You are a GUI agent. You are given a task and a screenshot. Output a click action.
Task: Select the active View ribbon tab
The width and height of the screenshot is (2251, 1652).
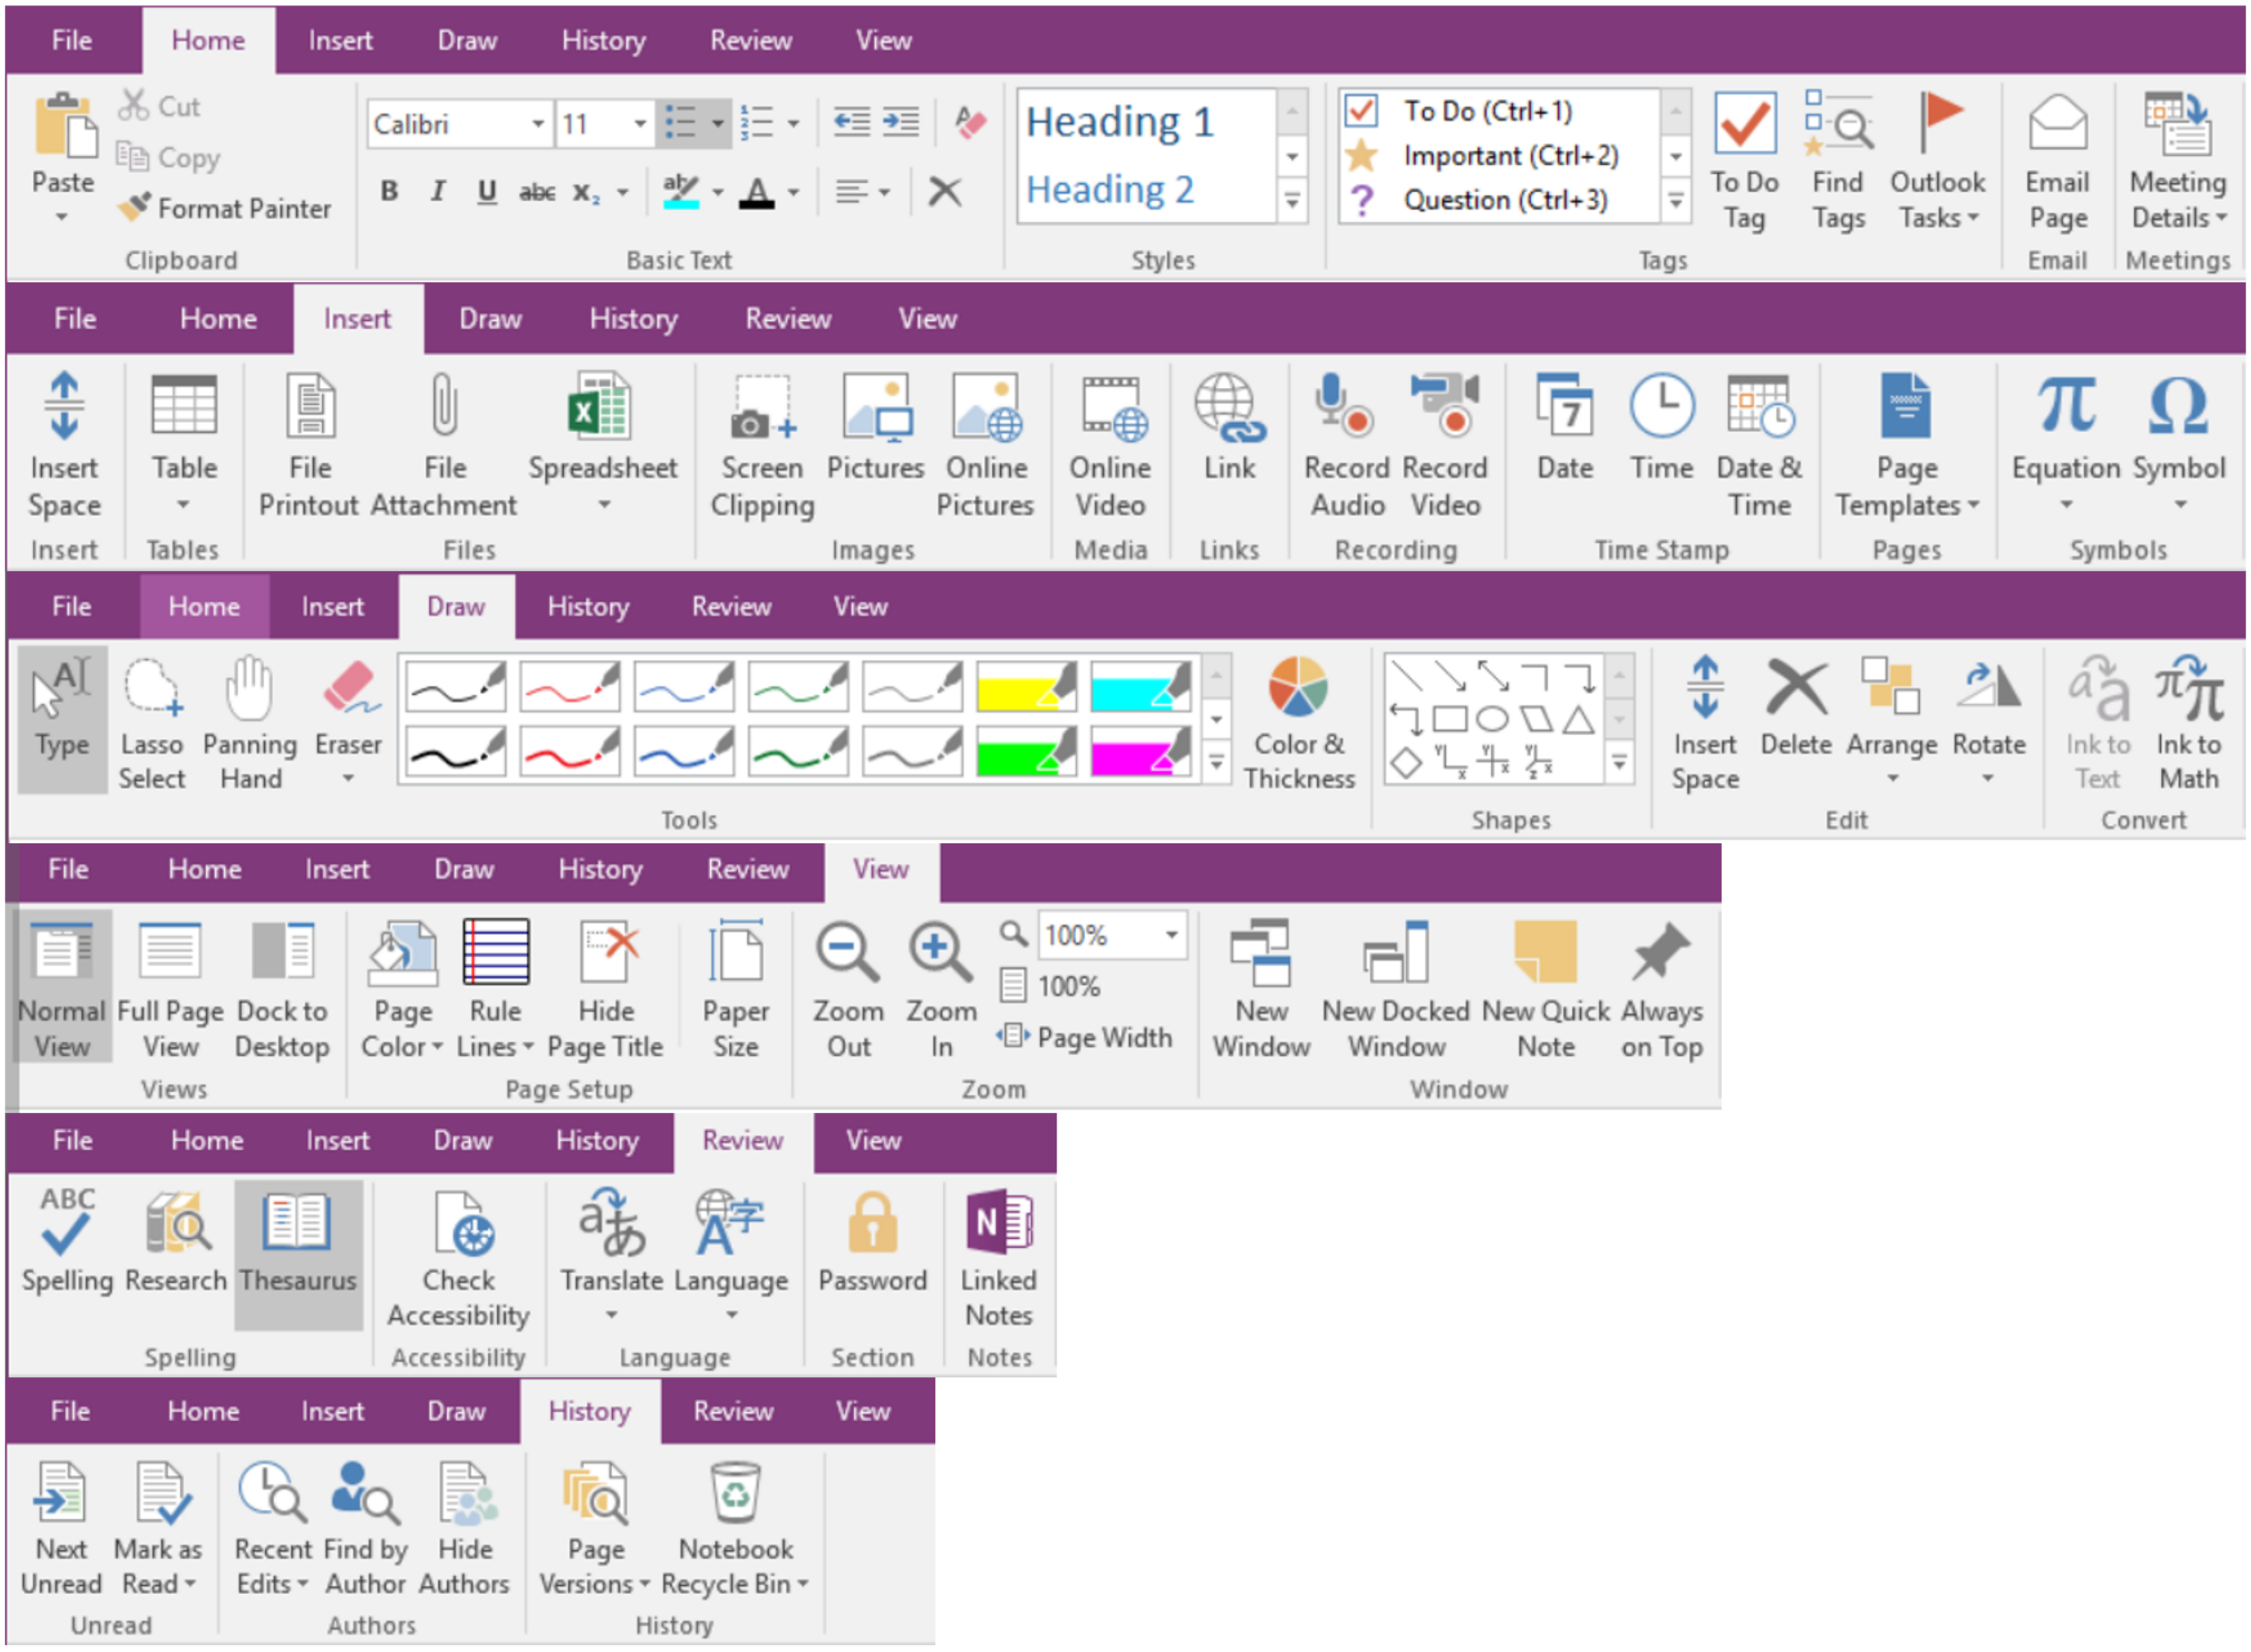pyautogui.click(x=880, y=870)
